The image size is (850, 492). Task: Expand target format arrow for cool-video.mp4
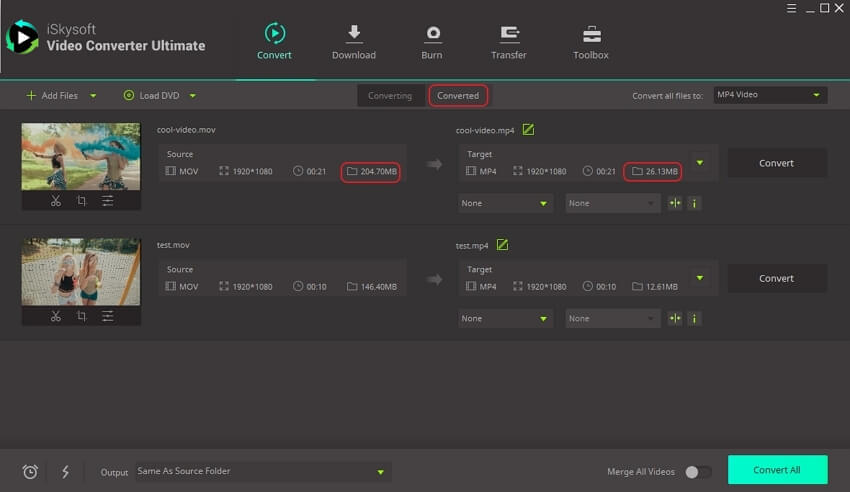[x=700, y=162]
